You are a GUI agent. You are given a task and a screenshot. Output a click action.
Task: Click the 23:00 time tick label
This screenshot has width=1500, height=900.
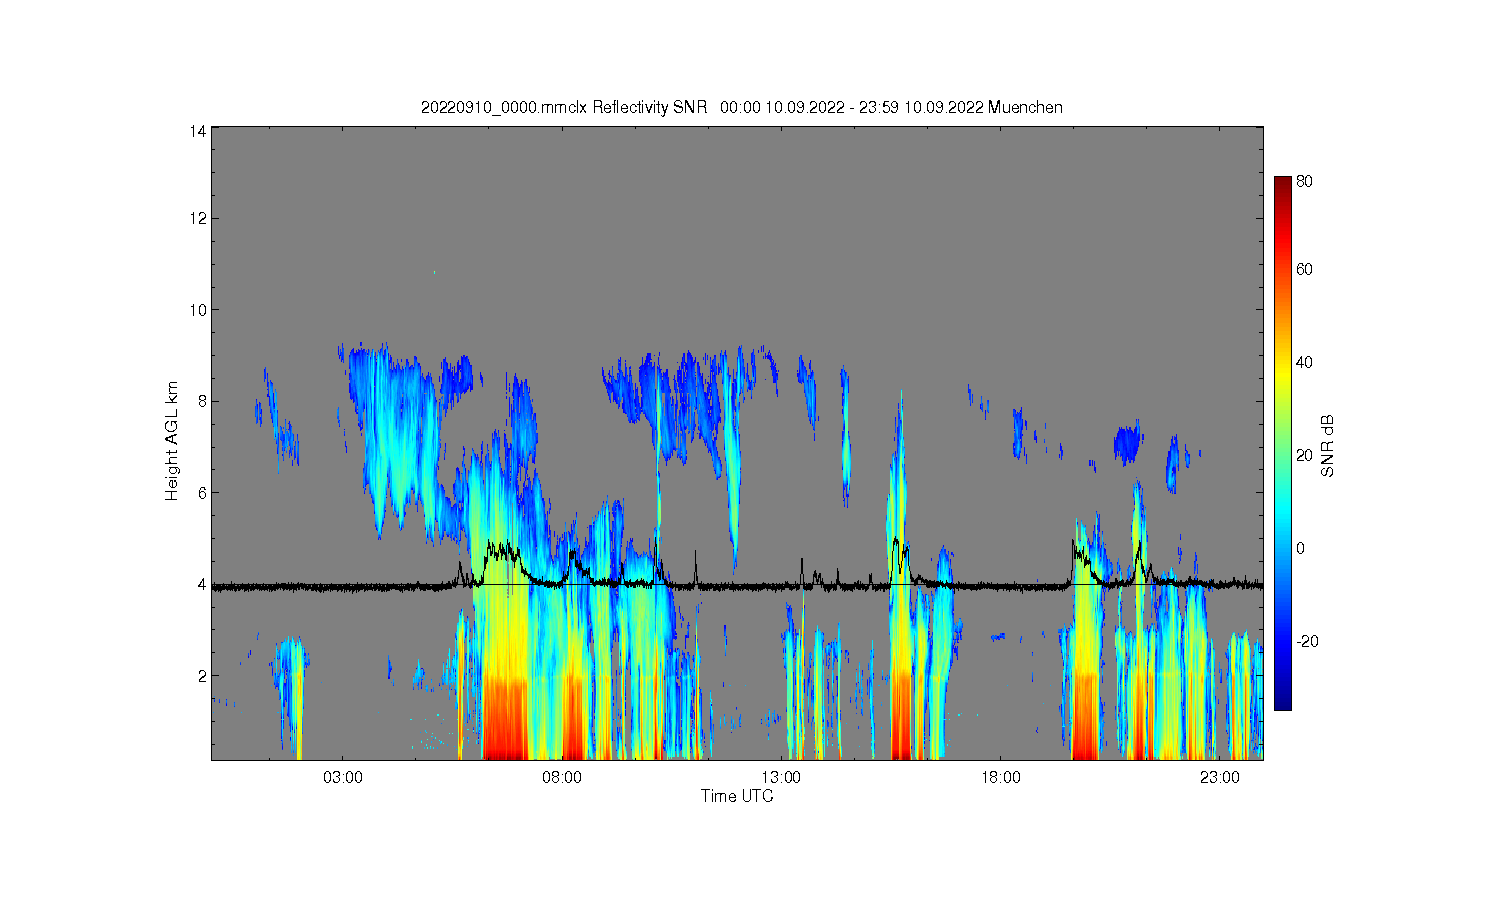tap(1219, 778)
